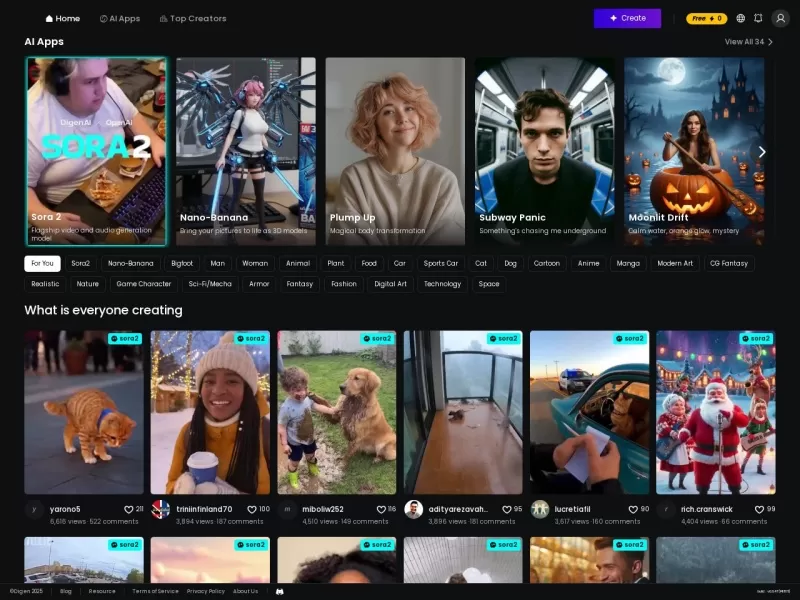Like yarono5's video with heart icon

pos(129,509)
